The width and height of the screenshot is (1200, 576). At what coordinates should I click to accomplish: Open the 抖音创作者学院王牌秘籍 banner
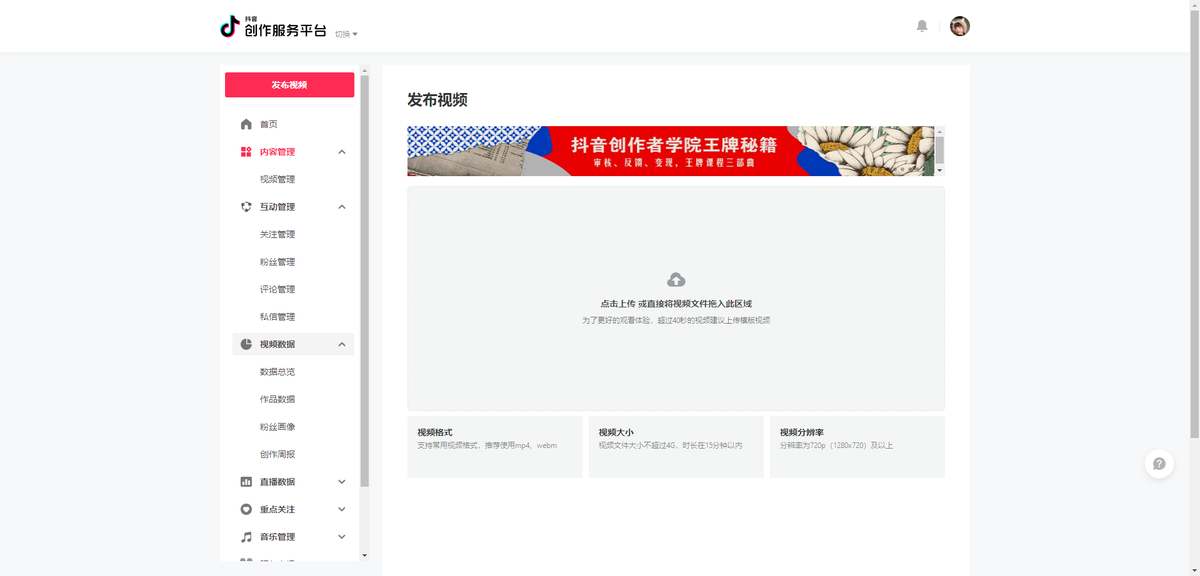[x=670, y=151]
